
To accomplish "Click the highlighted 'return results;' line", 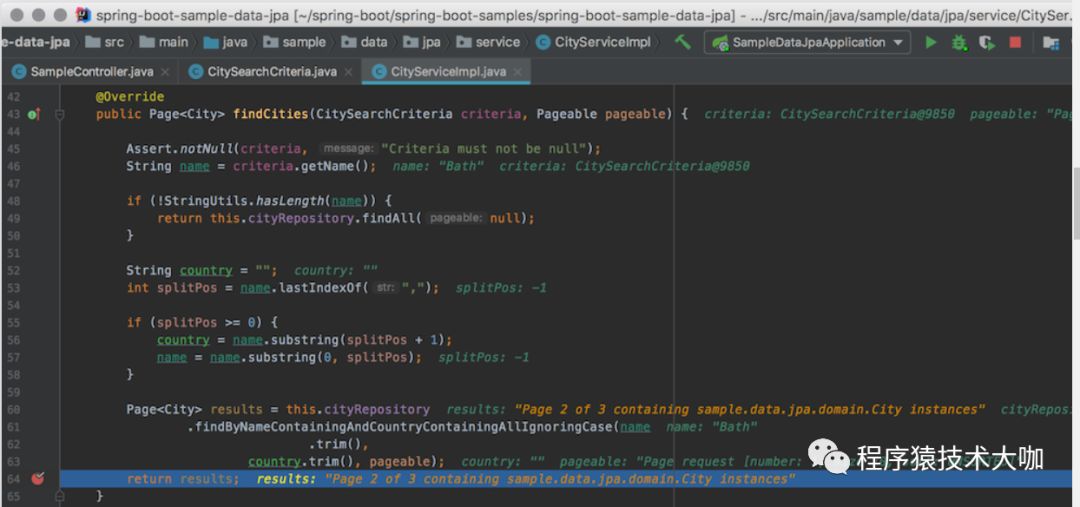I will 182,479.
